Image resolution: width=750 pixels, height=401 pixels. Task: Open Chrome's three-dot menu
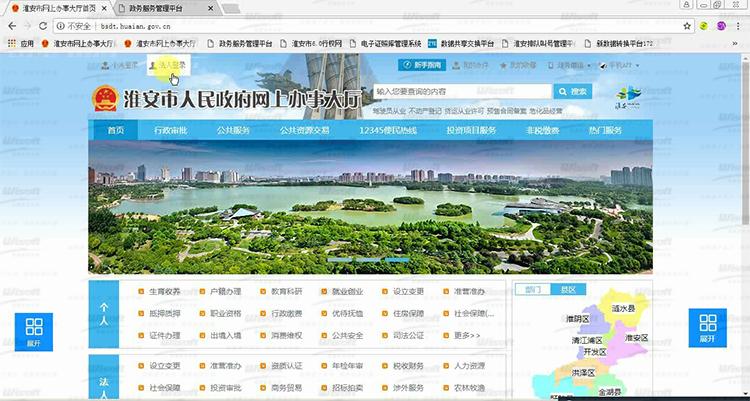[x=738, y=26]
